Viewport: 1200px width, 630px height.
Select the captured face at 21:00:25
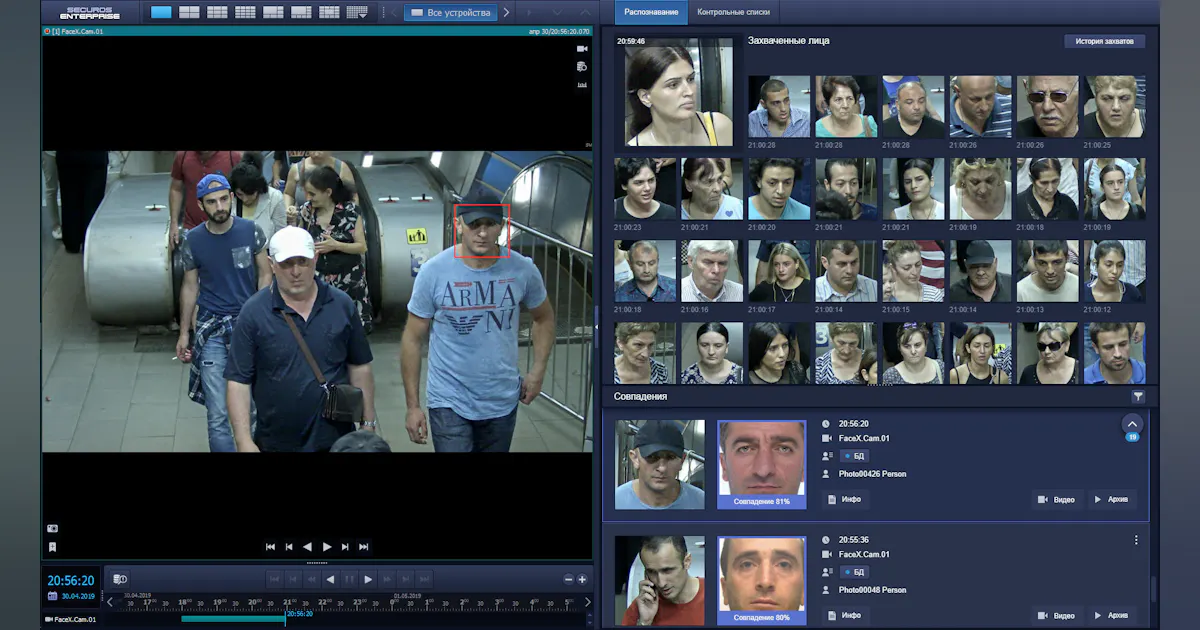1115,106
